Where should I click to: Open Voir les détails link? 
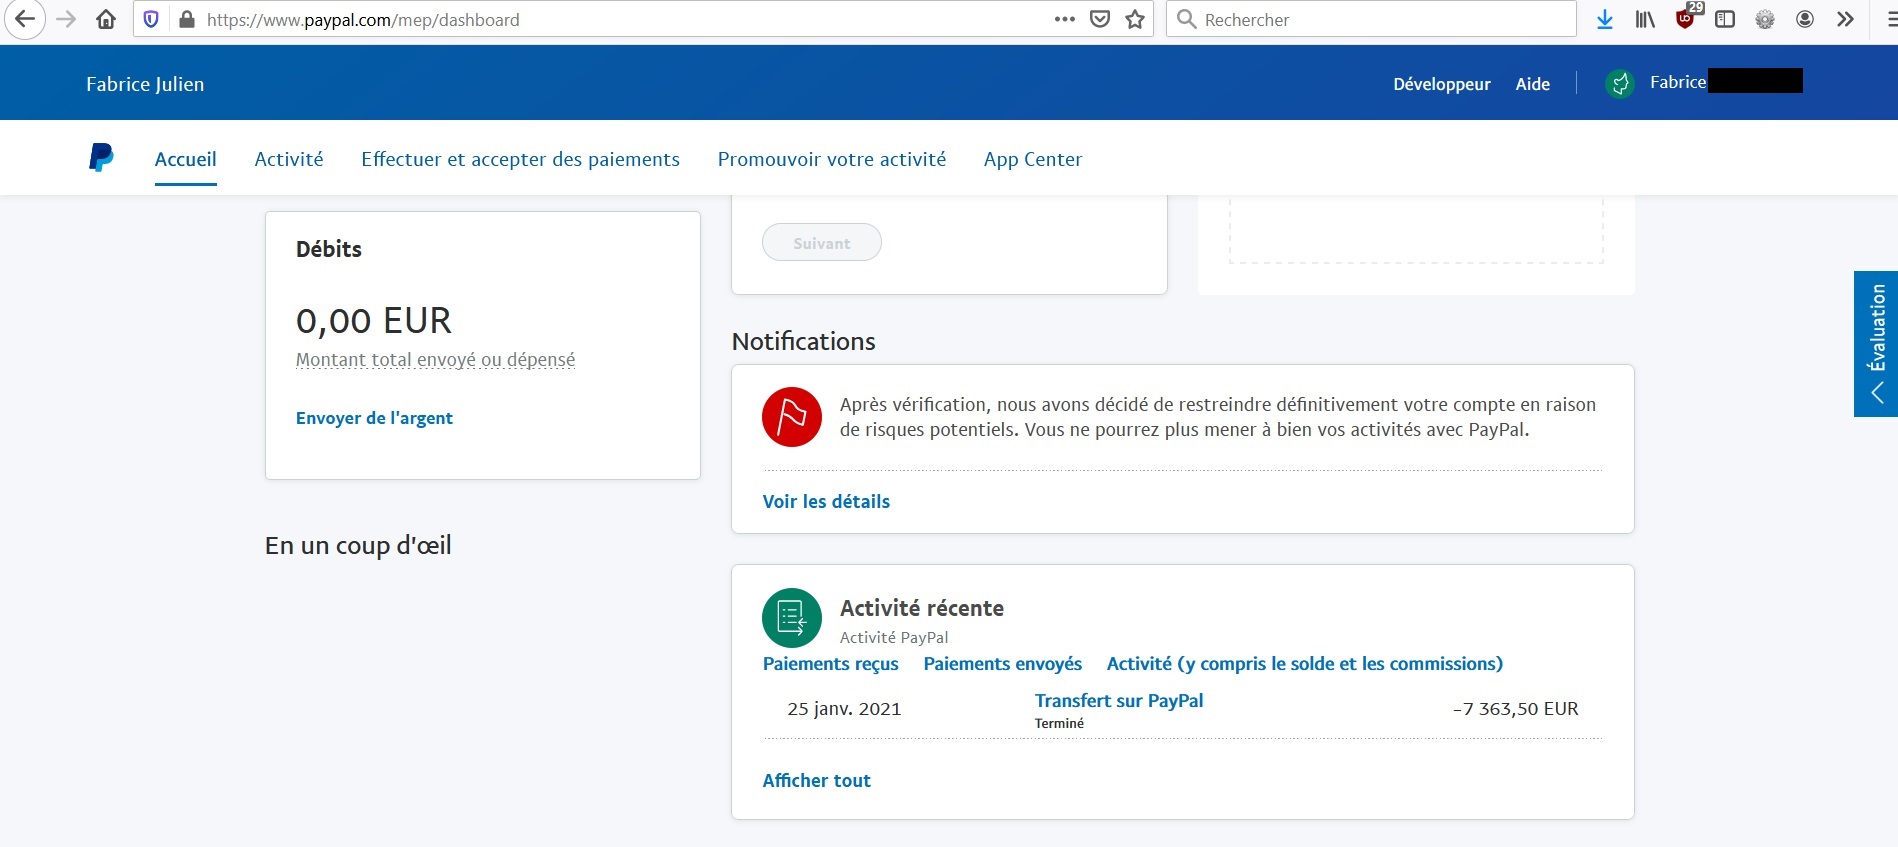(x=826, y=501)
